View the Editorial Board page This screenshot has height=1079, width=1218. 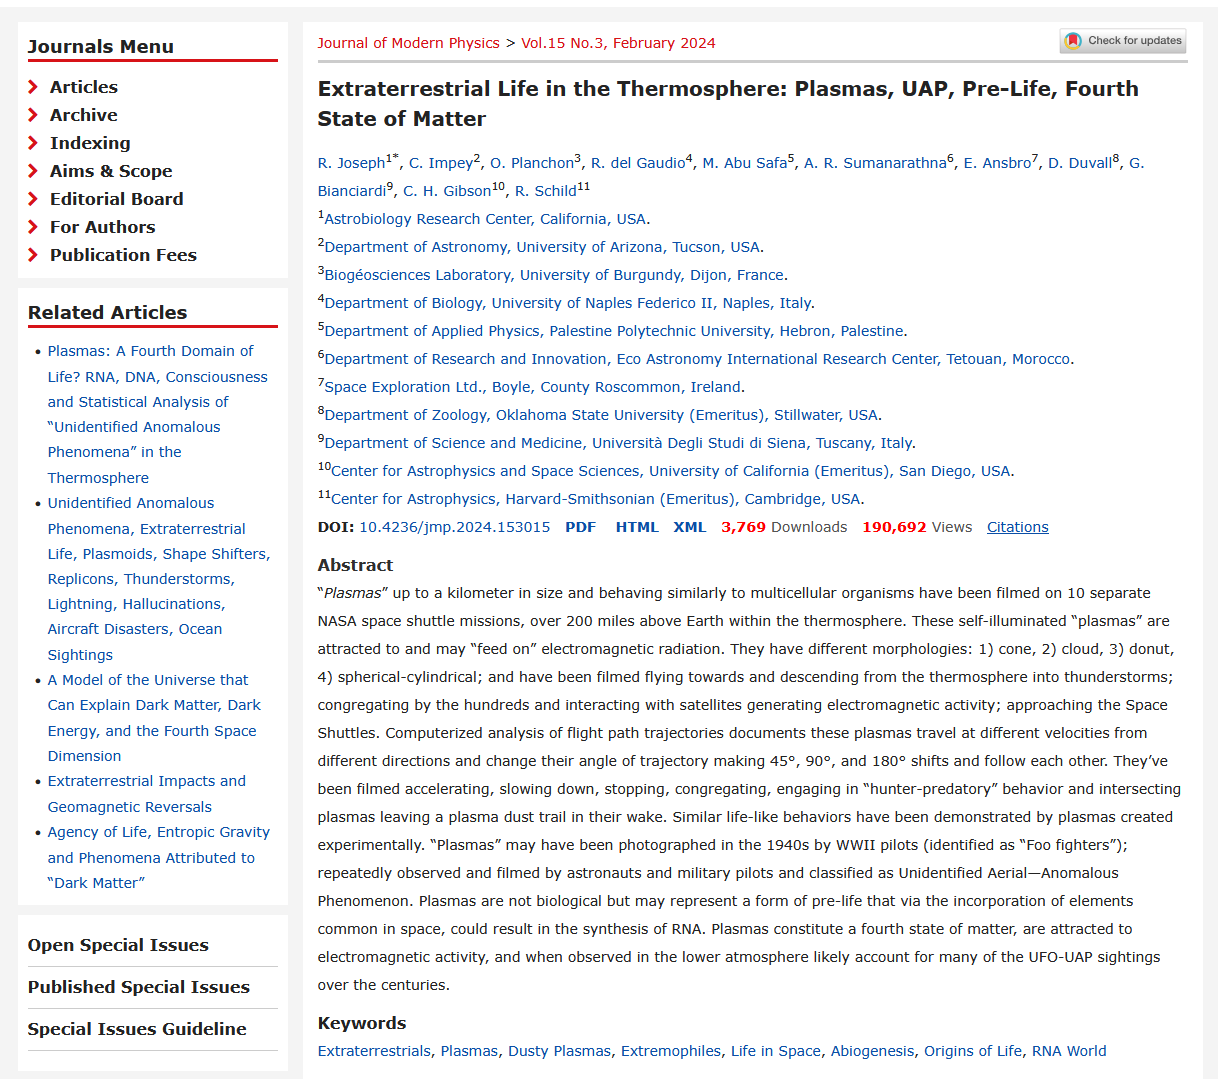pos(117,199)
